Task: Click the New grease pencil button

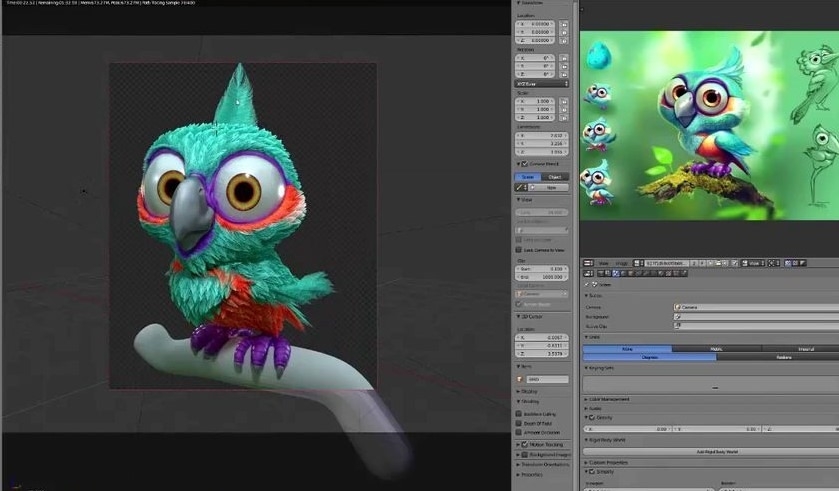Action: click(548, 188)
